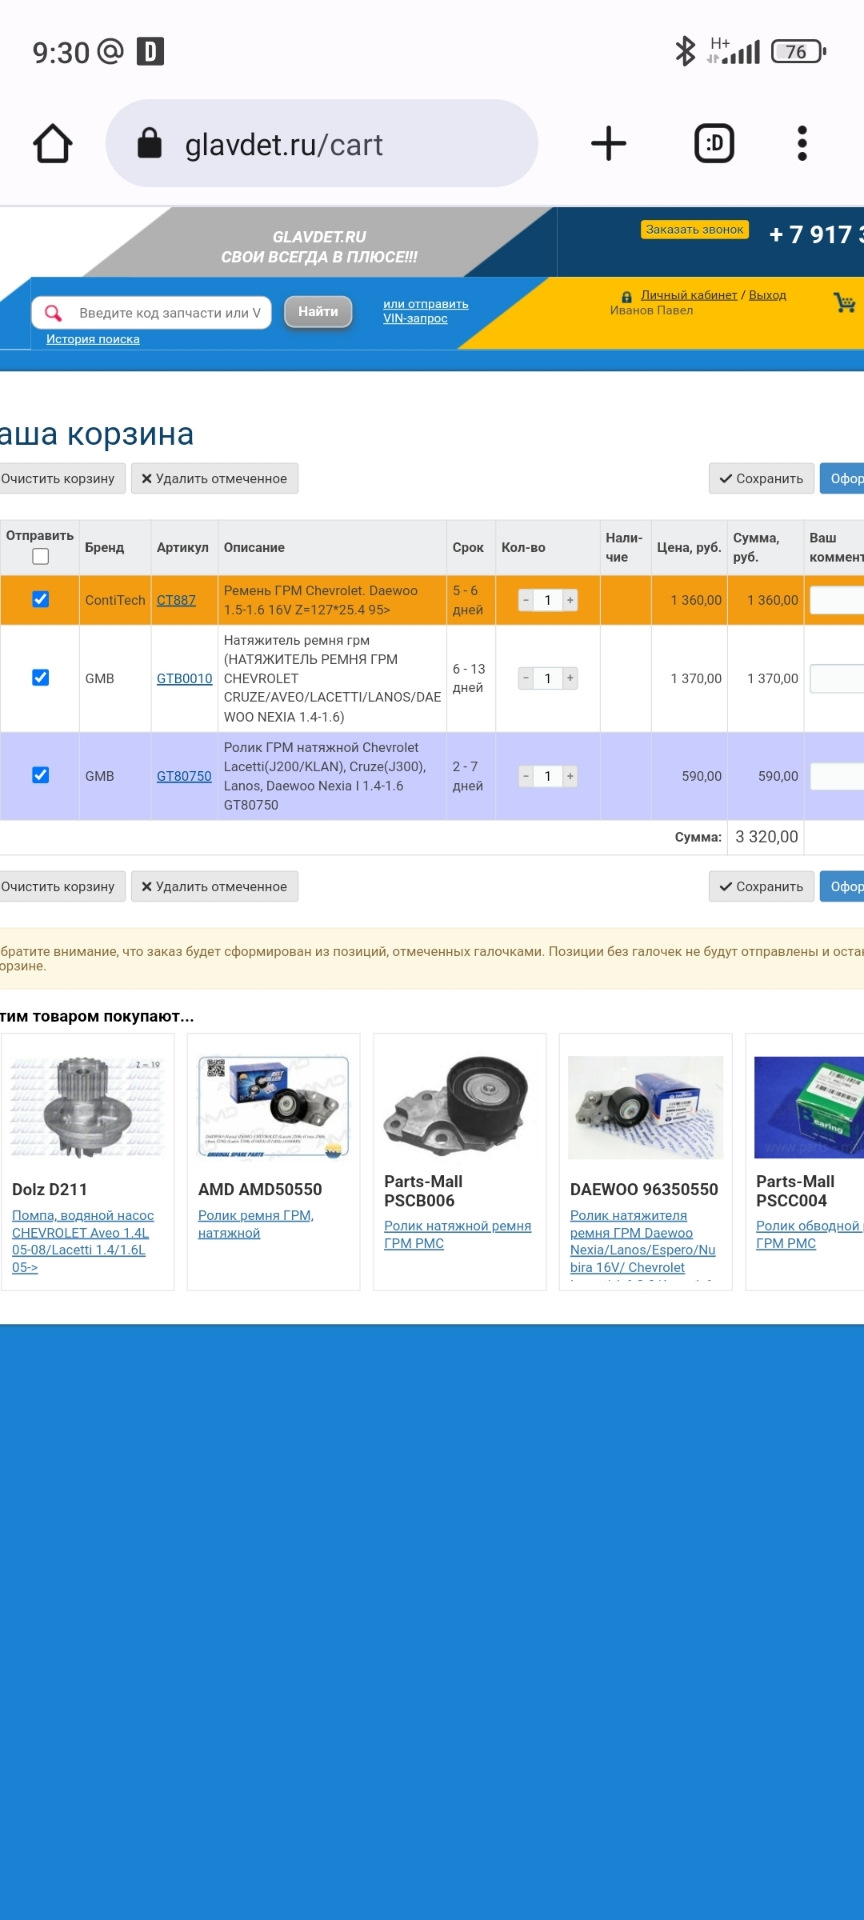
Task: Open article link GT80750
Action: click(x=184, y=776)
